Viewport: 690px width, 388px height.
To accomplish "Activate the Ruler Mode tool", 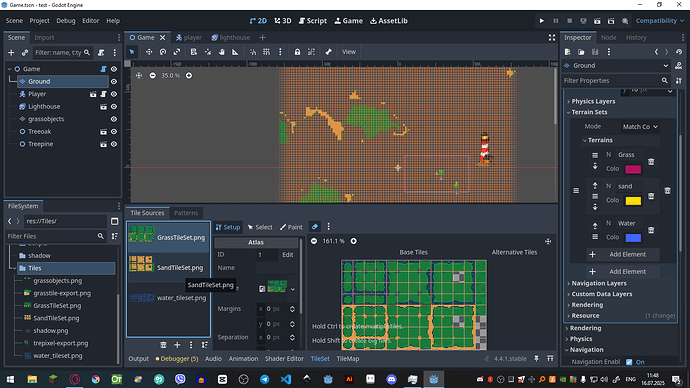I will pos(235,52).
